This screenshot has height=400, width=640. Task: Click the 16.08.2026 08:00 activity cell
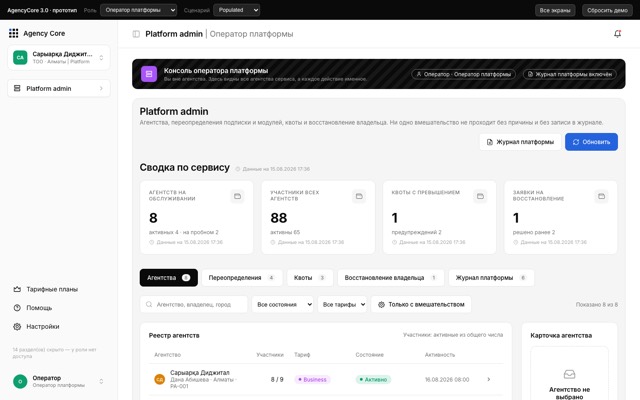447,380
